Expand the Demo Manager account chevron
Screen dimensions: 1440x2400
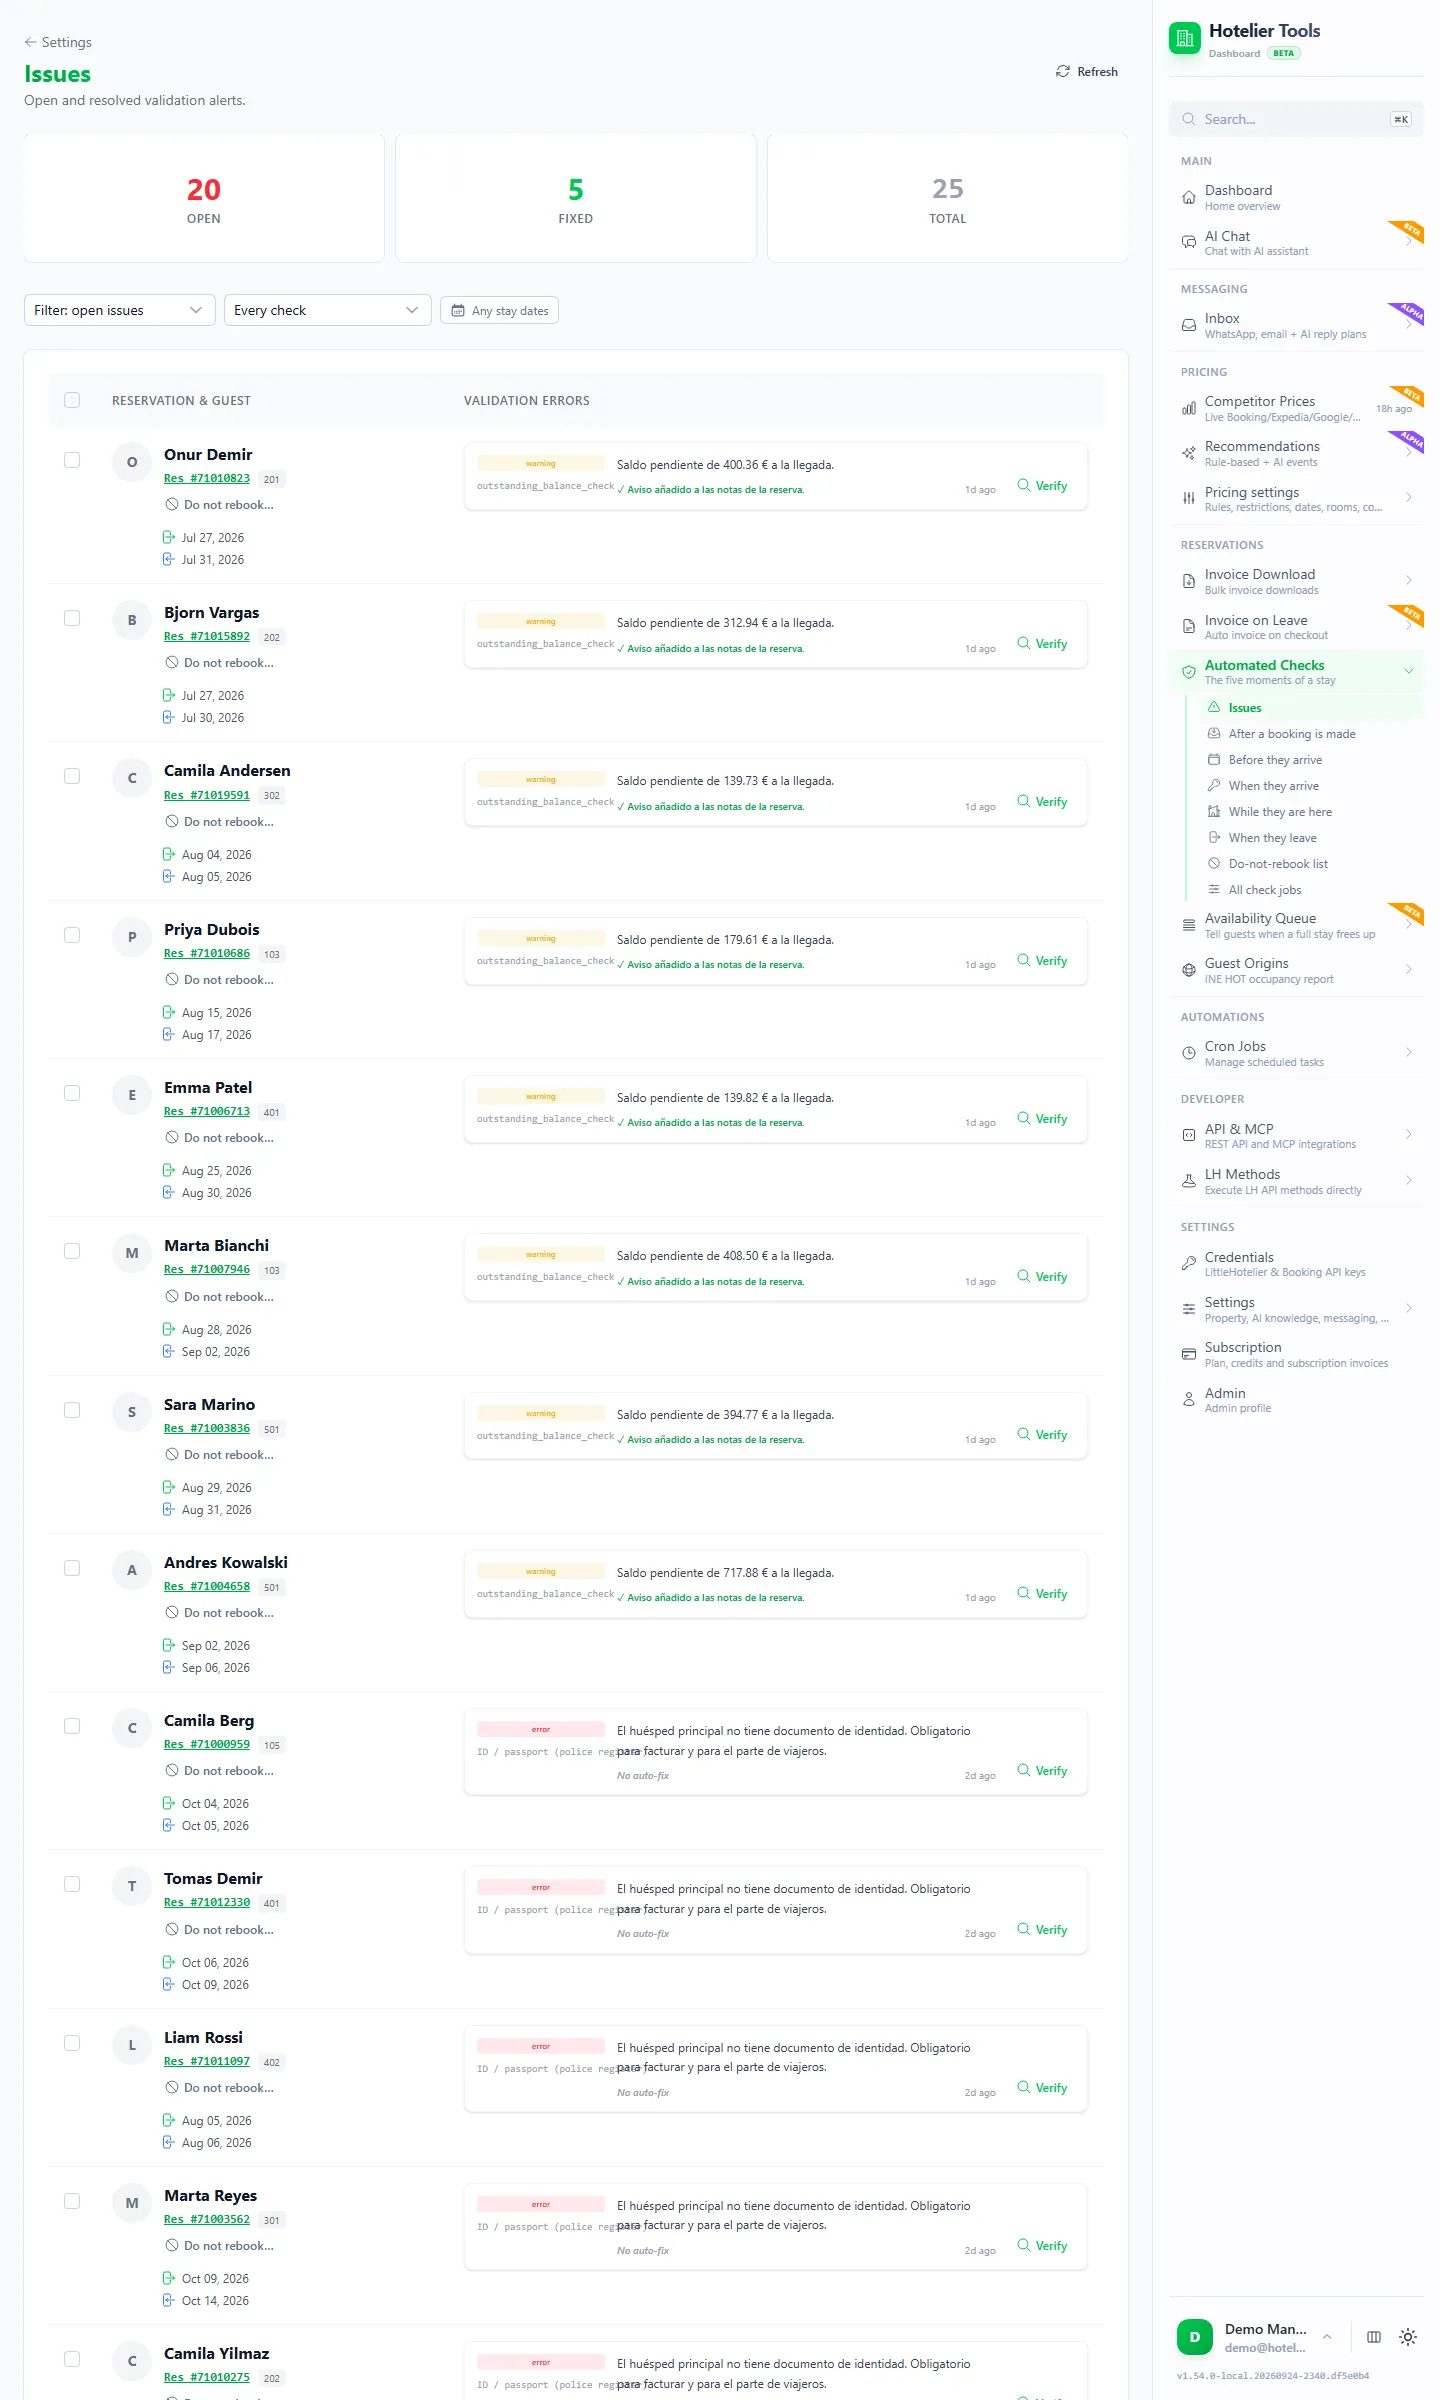(x=1327, y=2337)
